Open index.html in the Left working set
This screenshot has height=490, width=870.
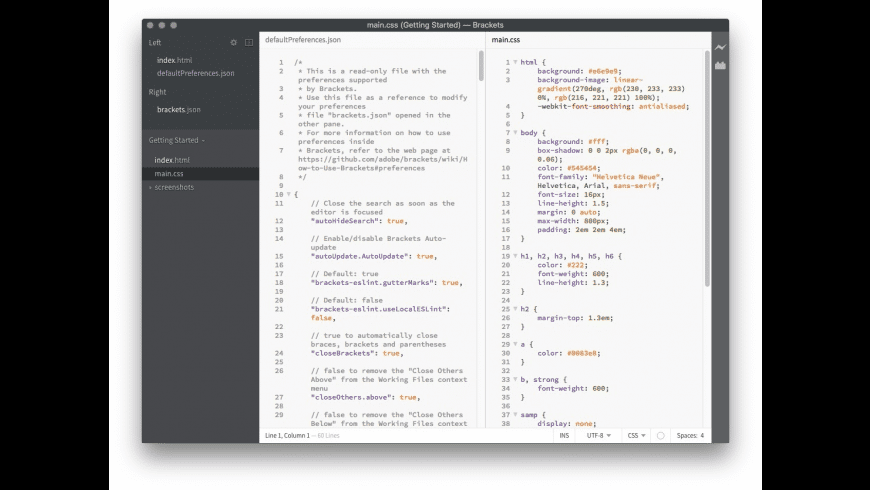tap(174, 60)
